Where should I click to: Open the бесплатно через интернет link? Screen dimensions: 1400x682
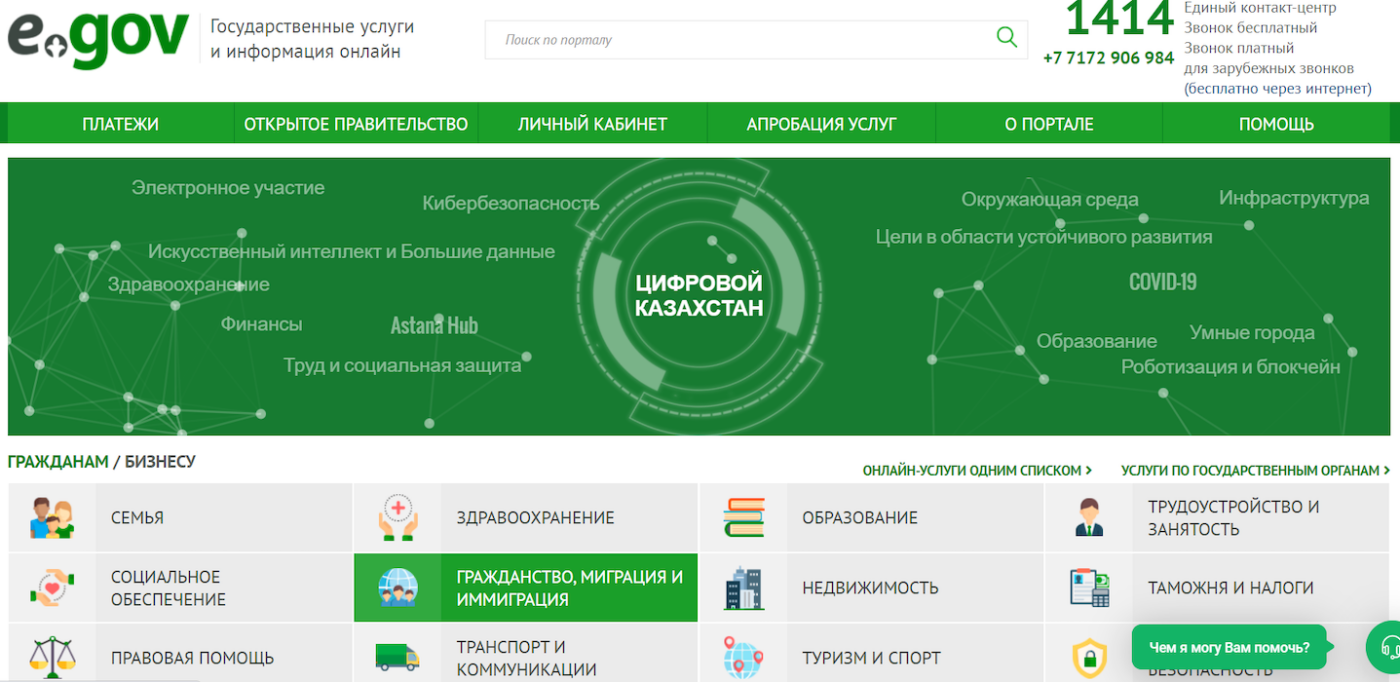(x=1277, y=89)
